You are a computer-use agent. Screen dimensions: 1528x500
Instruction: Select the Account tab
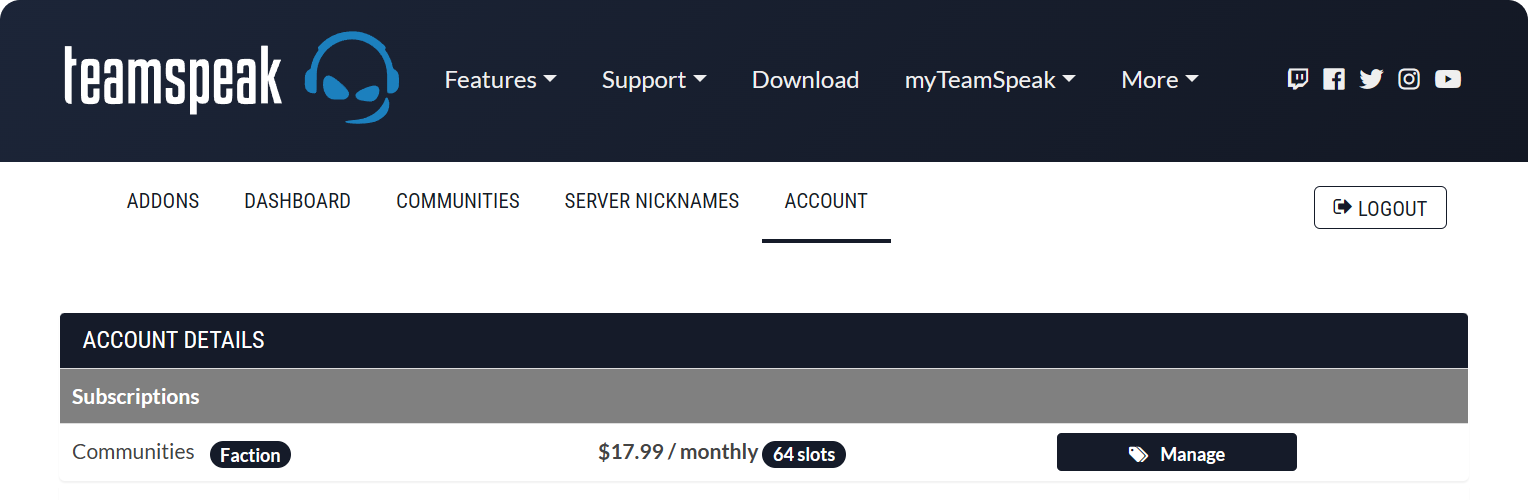click(x=826, y=201)
